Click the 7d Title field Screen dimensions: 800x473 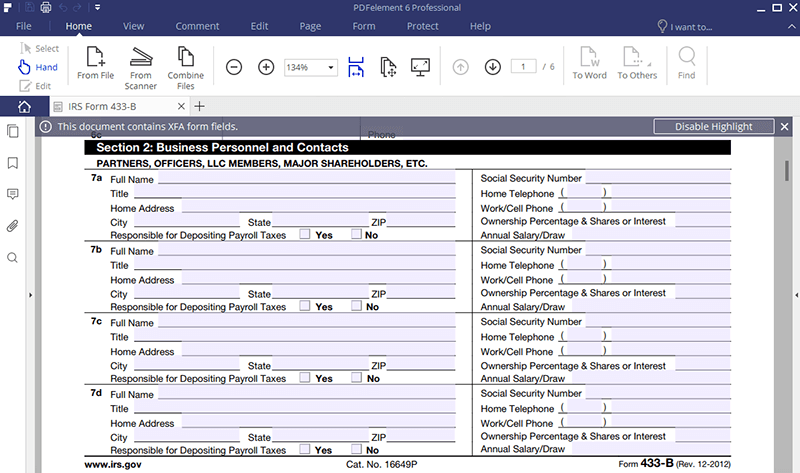[x=294, y=407]
